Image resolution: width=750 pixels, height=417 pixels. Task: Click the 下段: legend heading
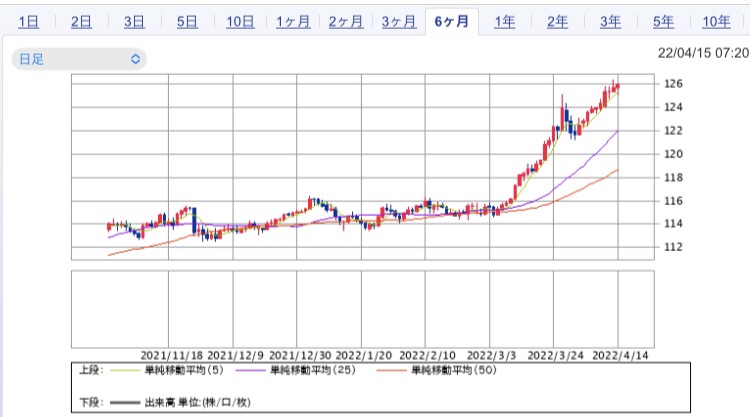point(91,402)
